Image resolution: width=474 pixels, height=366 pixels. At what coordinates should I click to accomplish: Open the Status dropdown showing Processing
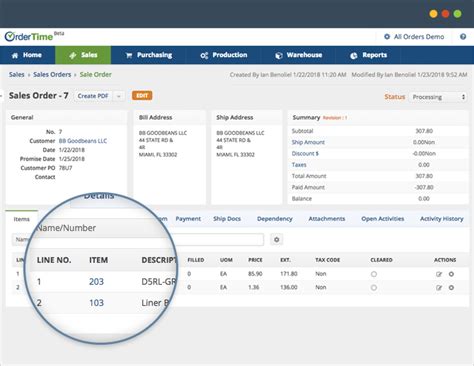point(438,97)
